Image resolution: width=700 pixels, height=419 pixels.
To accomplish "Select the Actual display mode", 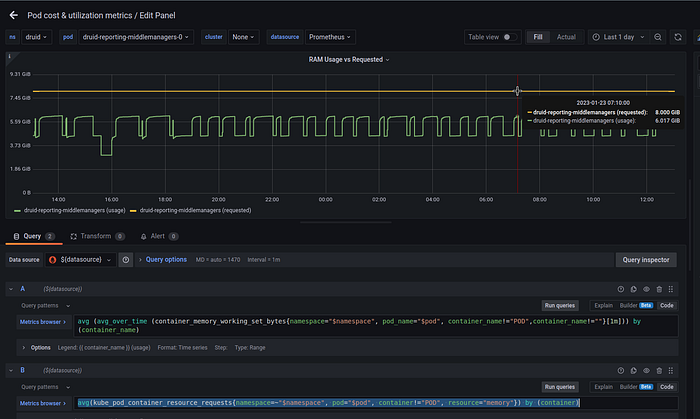I will [566, 37].
